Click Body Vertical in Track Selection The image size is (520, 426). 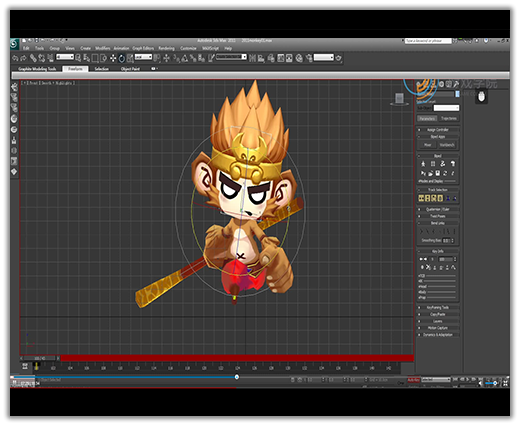[x=427, y=198]
